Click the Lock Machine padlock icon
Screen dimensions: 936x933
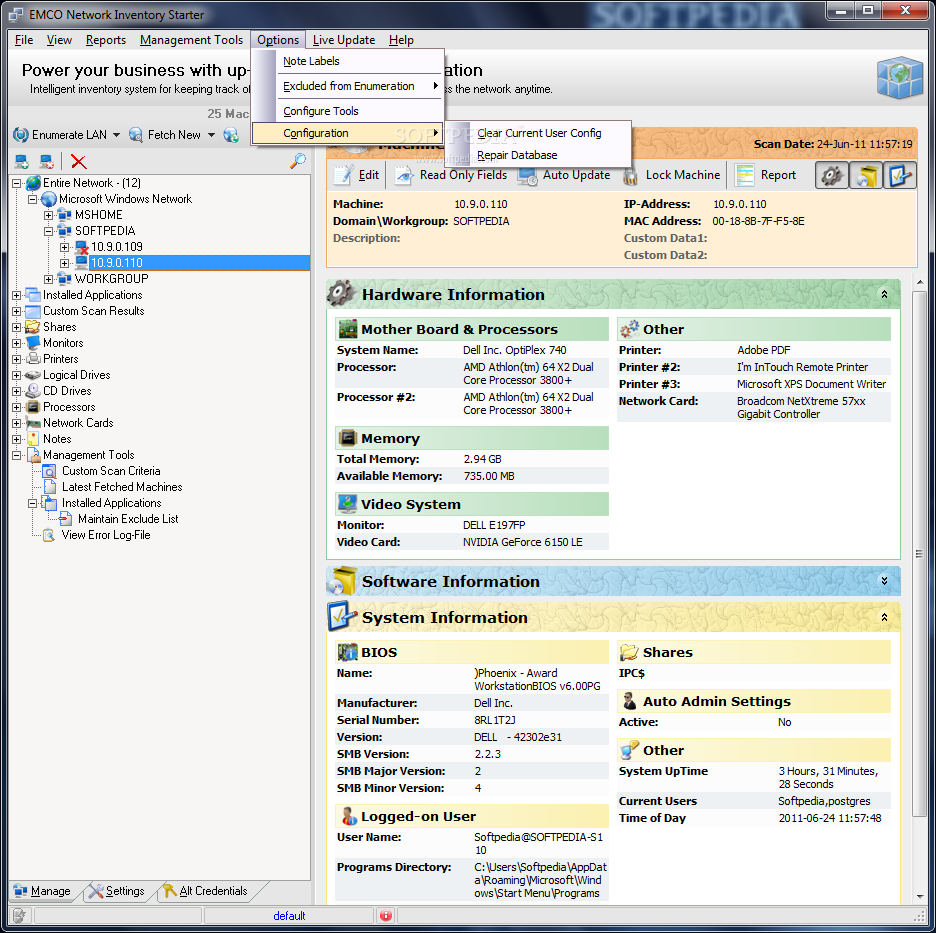tap(630, 175)
